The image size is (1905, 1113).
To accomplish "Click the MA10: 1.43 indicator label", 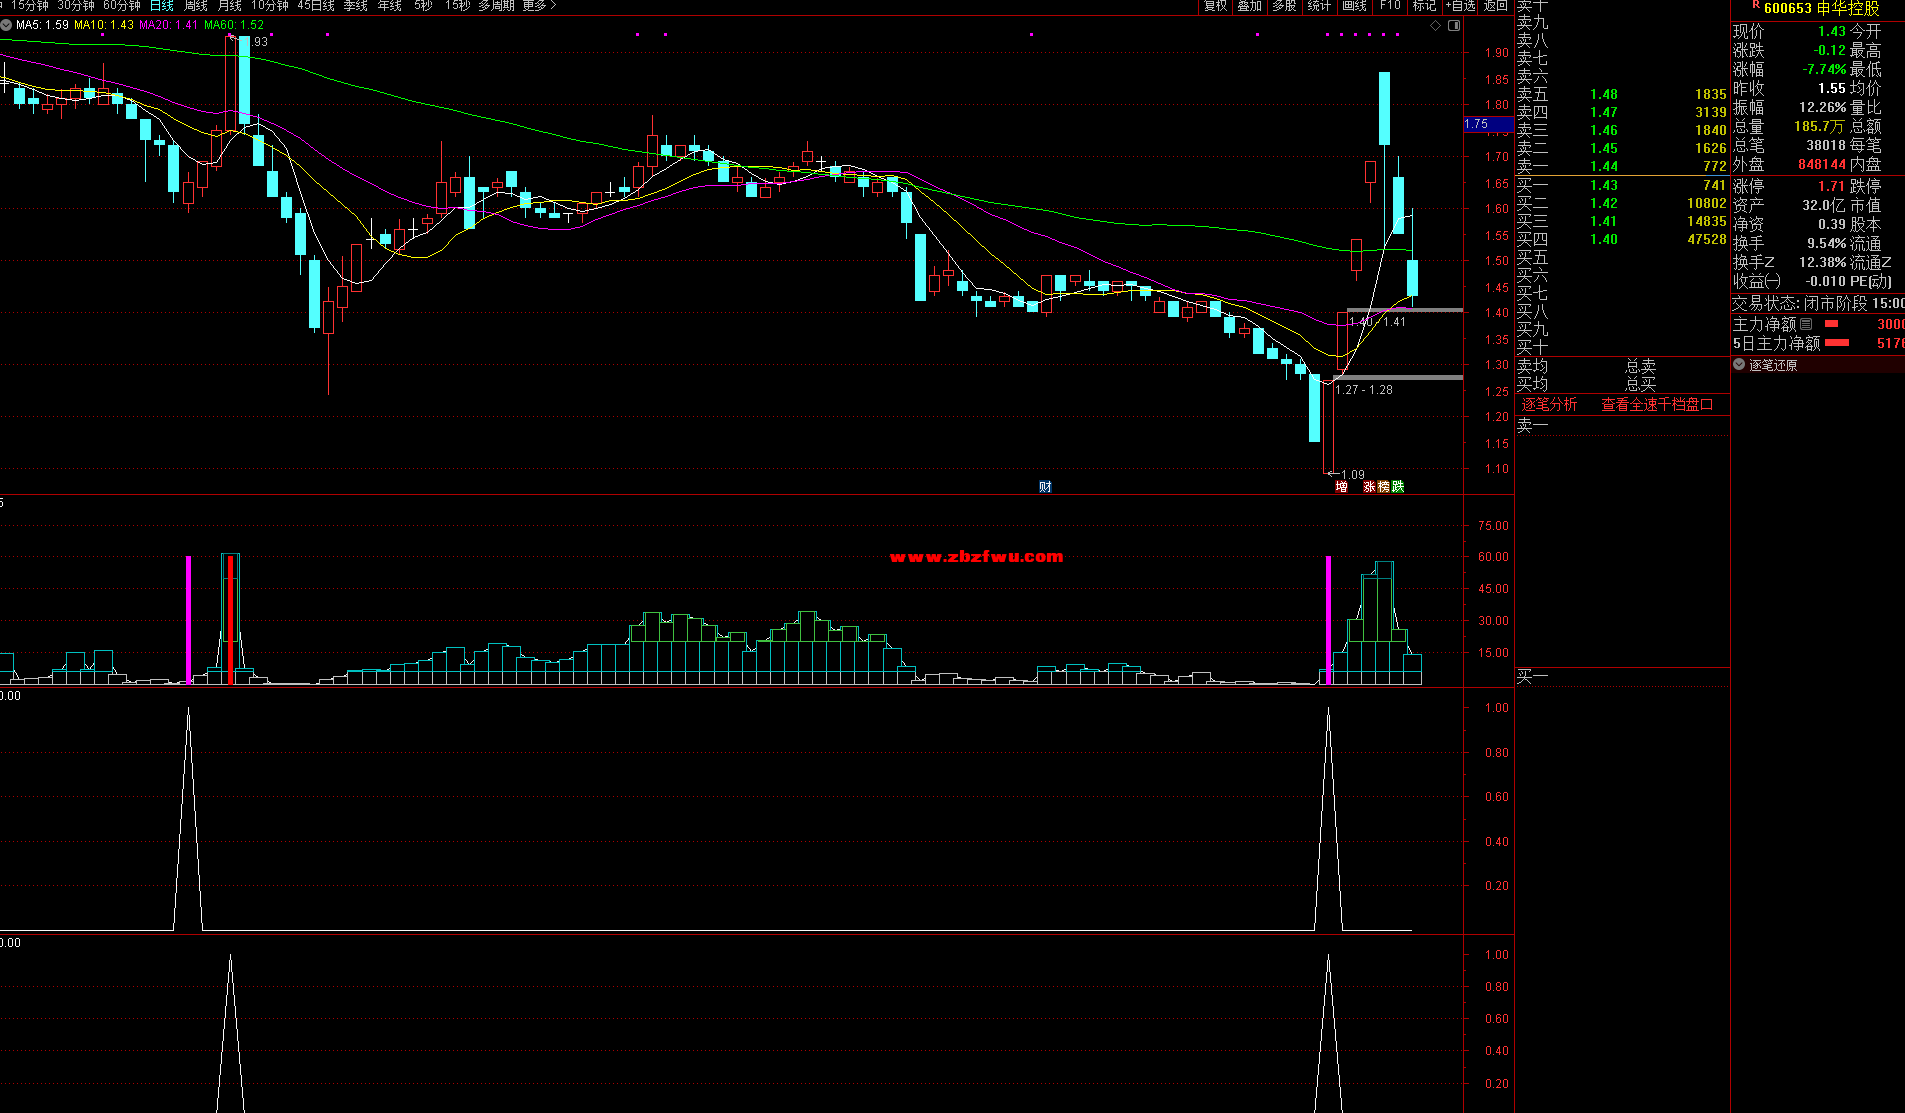I will [104, 25].
